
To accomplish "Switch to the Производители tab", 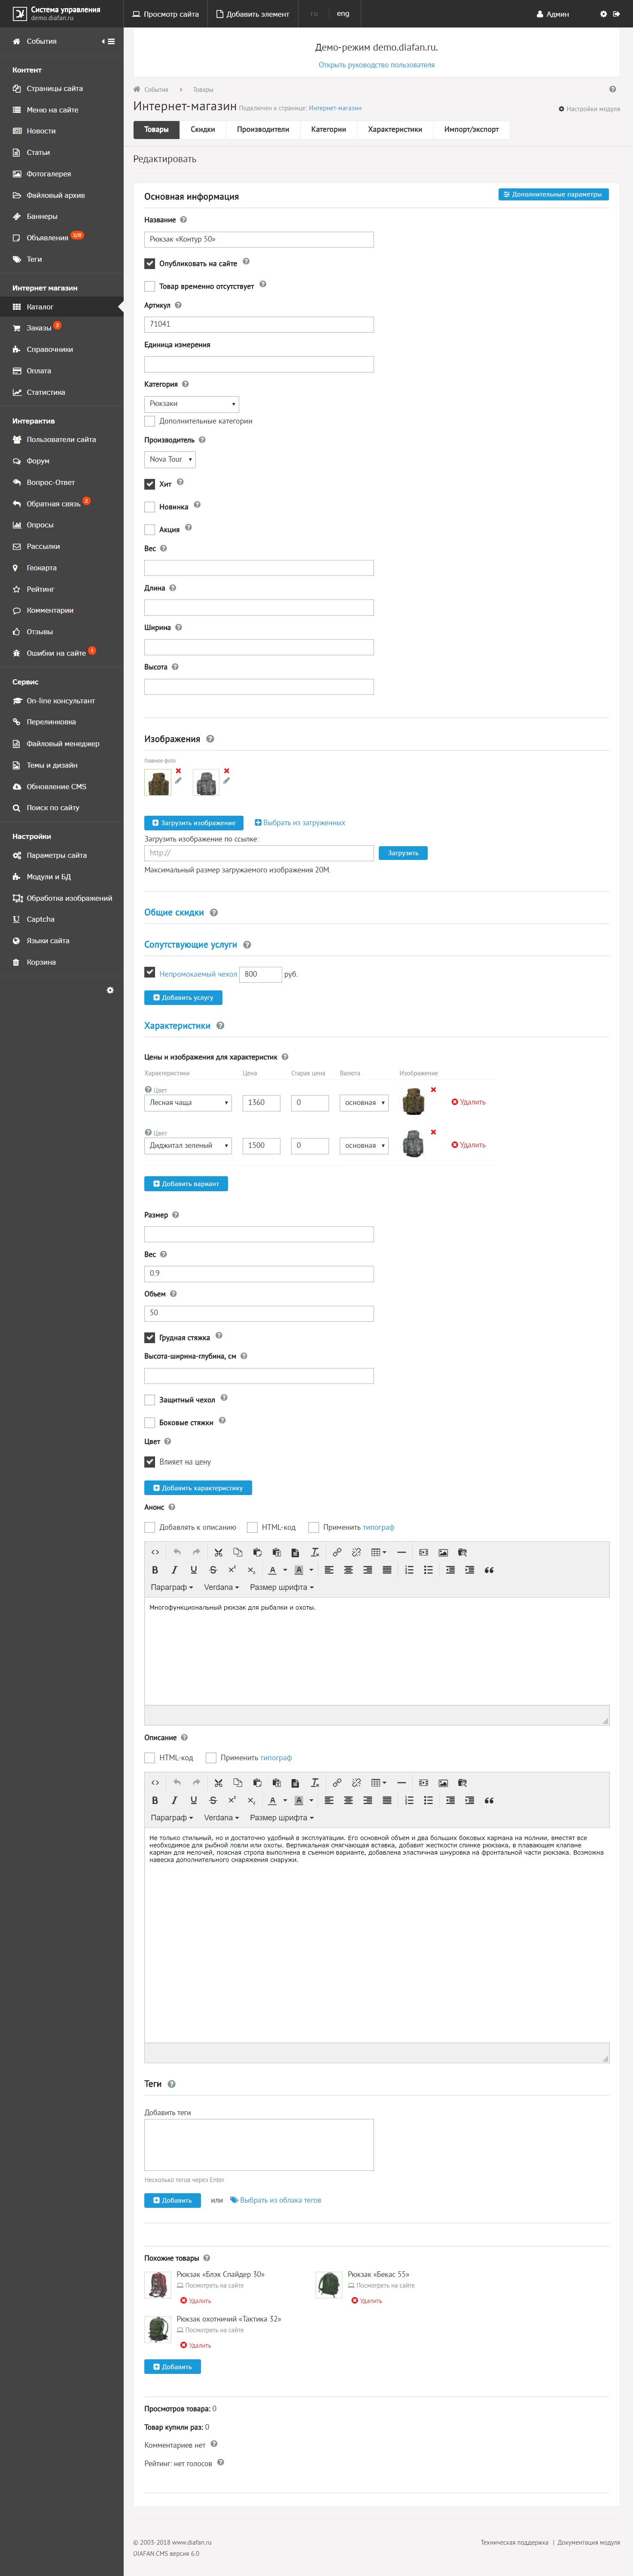I will click(x=263, y=129).
